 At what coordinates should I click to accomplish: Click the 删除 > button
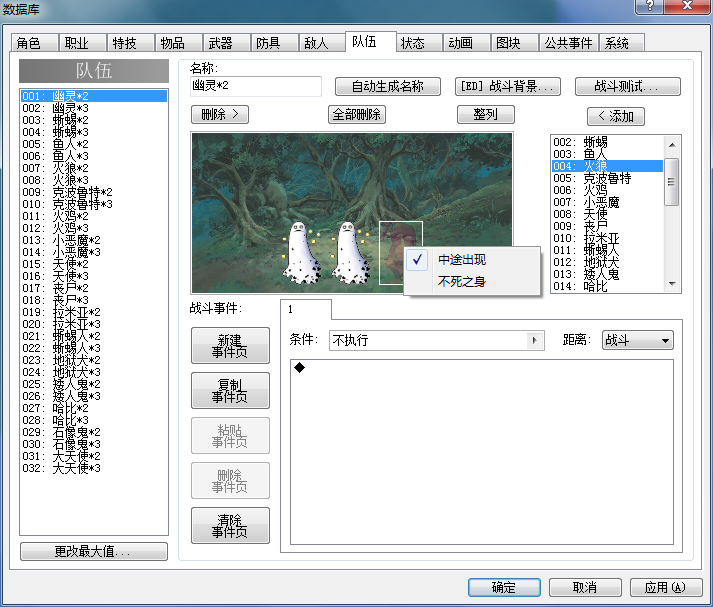[220, 115]
